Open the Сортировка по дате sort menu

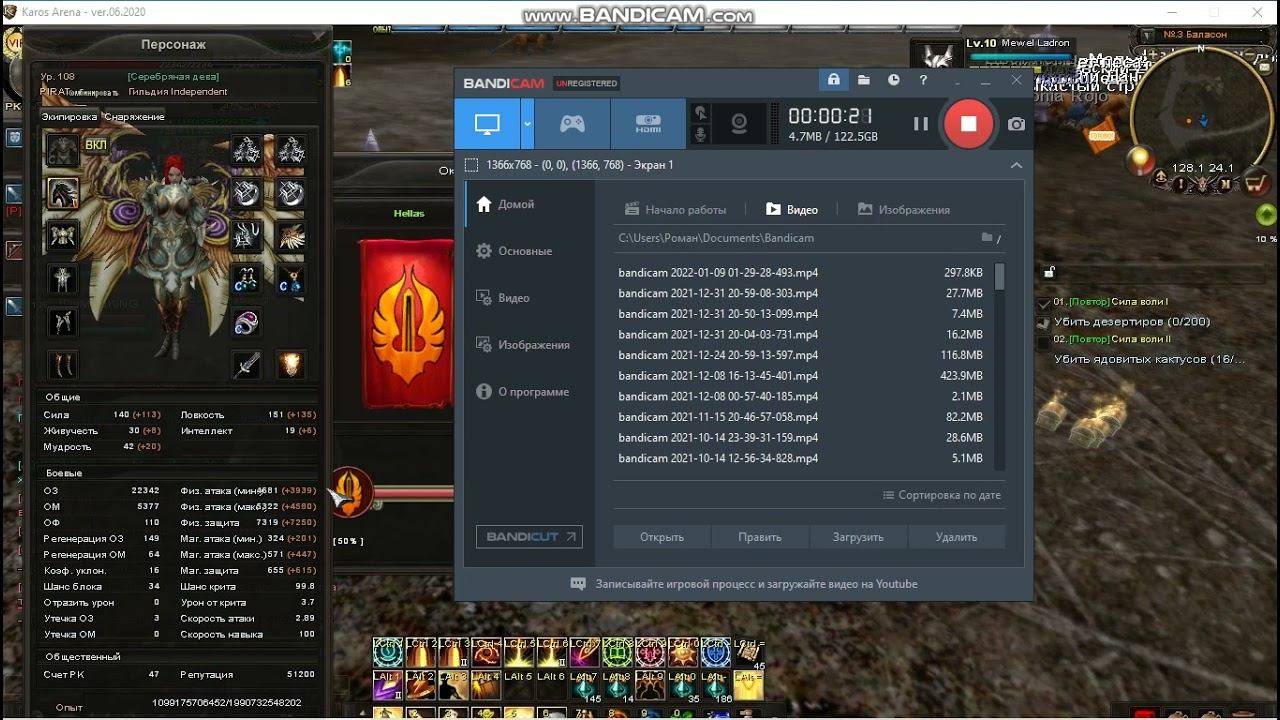942,495
